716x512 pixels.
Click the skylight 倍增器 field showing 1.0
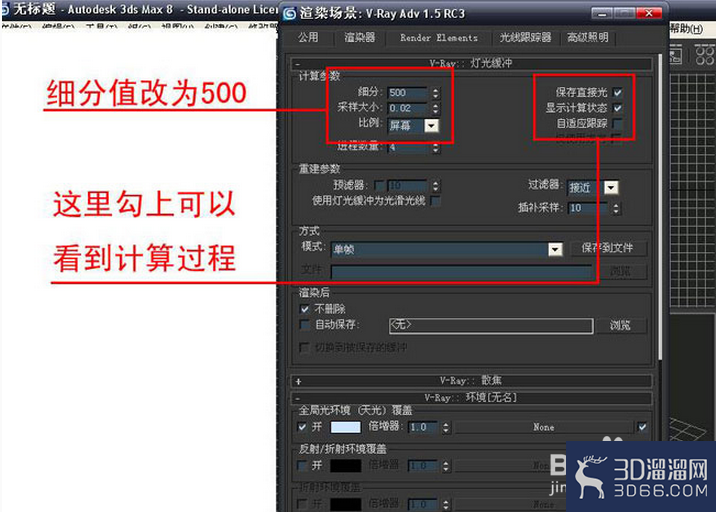422,428
